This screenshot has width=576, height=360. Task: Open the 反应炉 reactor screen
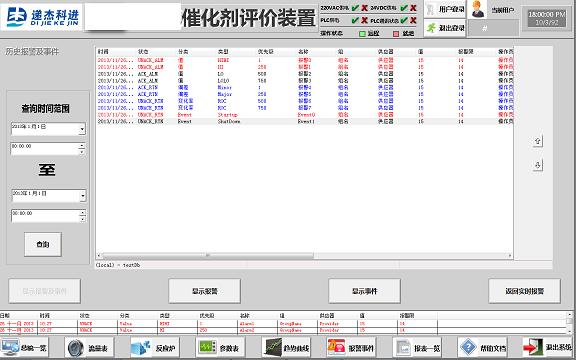[155, 347]
